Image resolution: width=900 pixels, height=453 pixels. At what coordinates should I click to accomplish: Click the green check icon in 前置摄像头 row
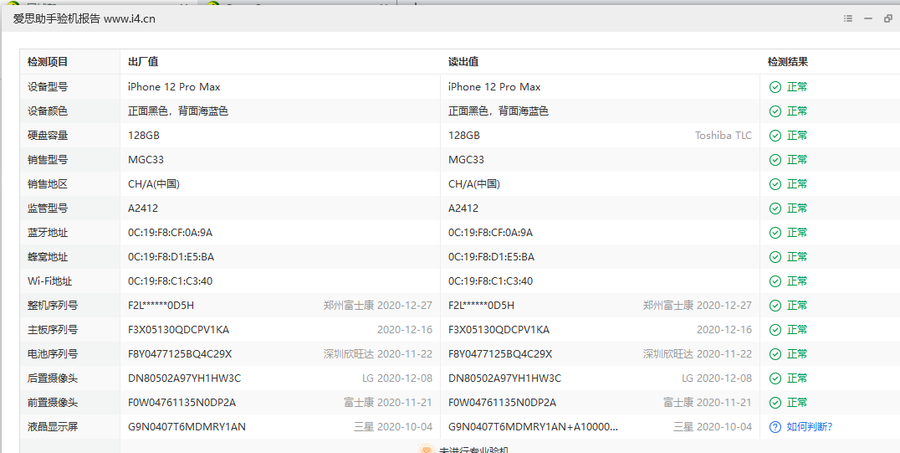[775, 402]
